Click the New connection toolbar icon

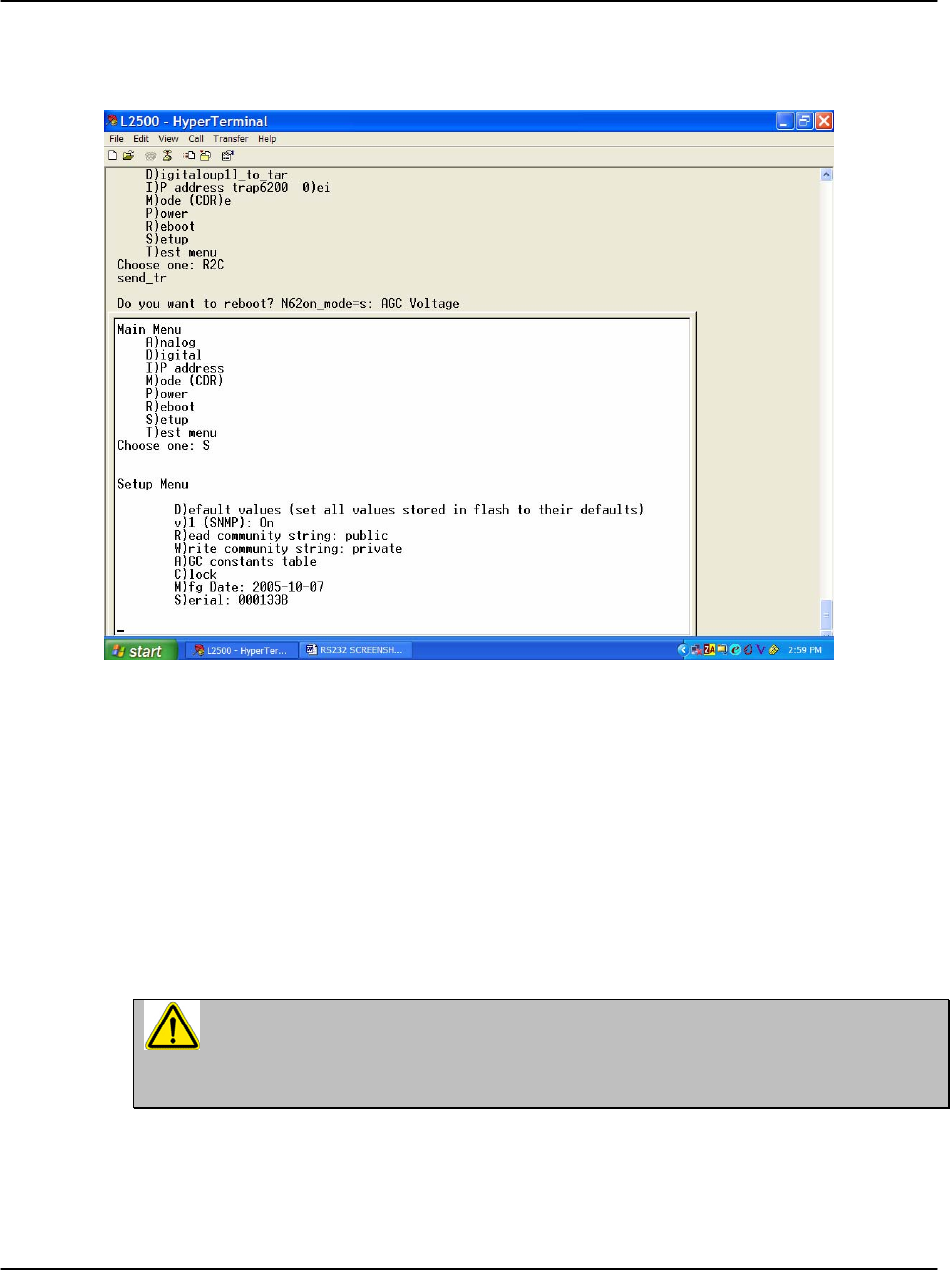(x=113, y=155)
